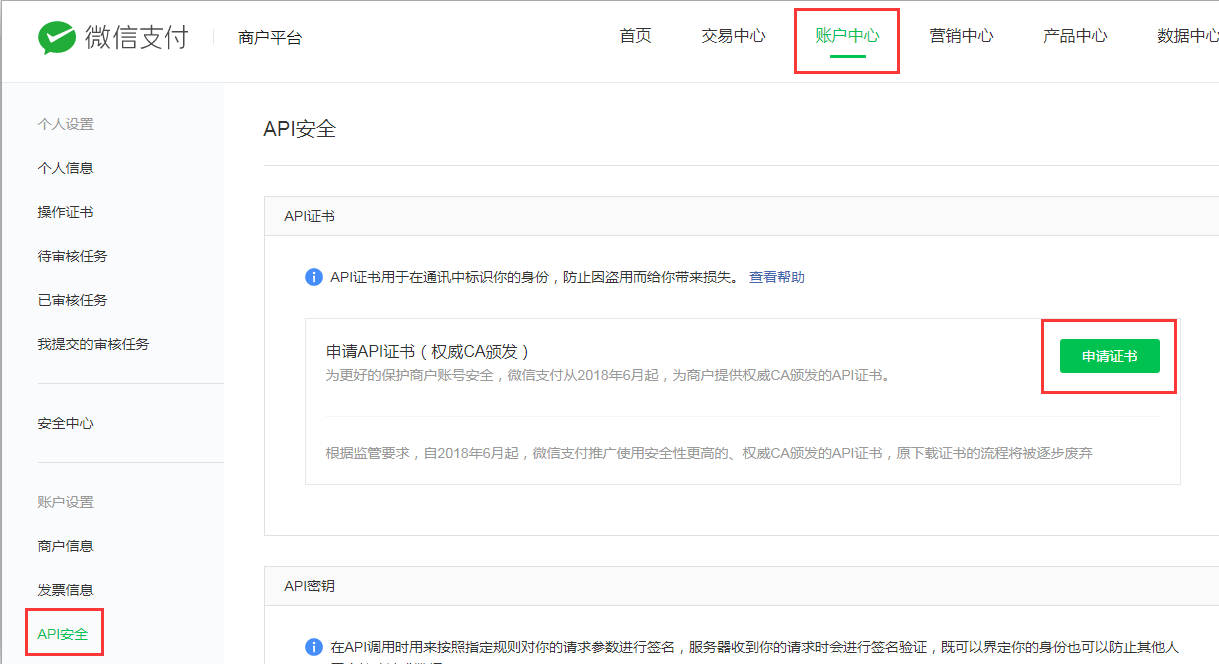
Task: Click the blue info icon under API密钥
Action: point(313,647)
